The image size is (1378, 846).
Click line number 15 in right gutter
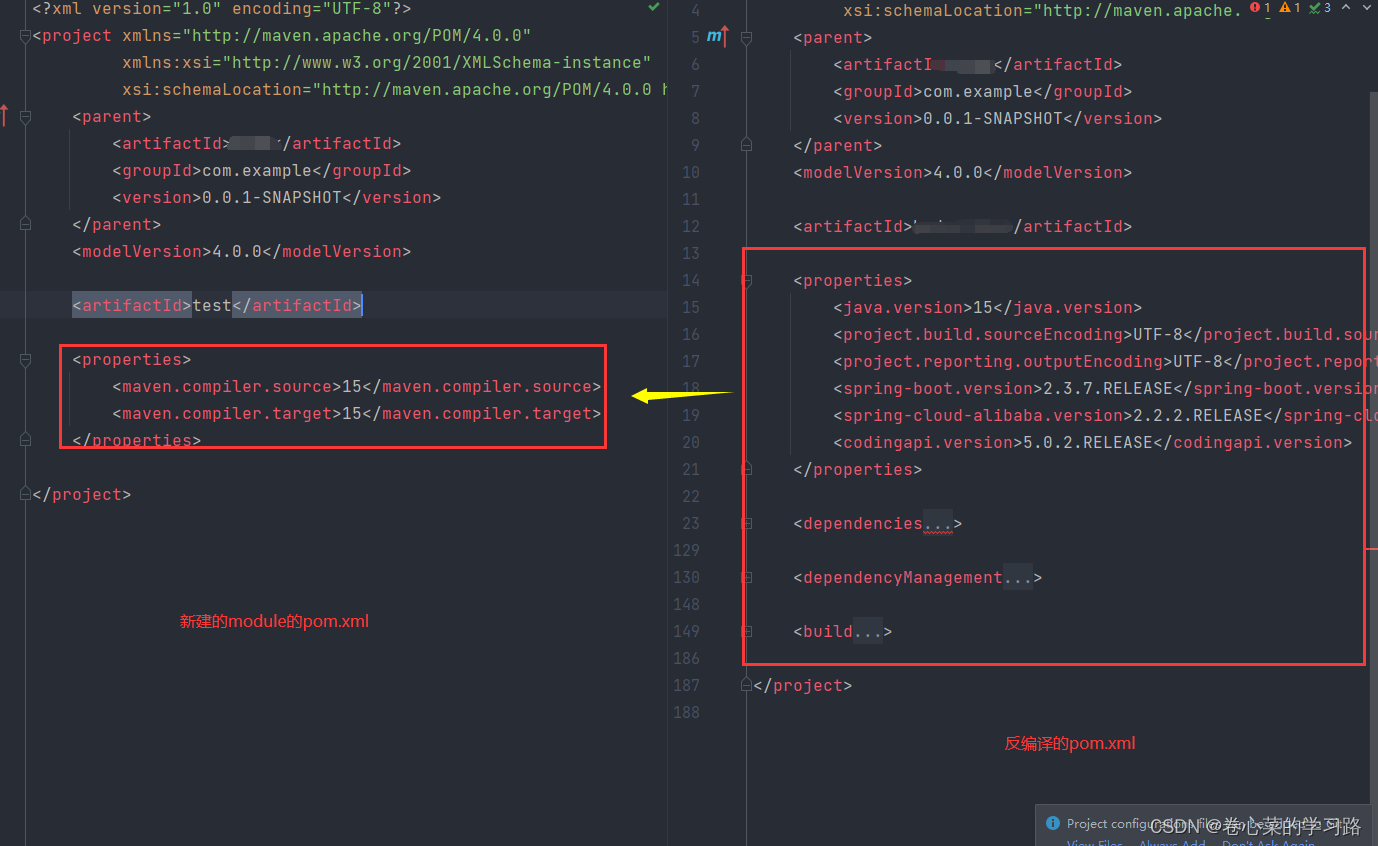click(690, 307)
